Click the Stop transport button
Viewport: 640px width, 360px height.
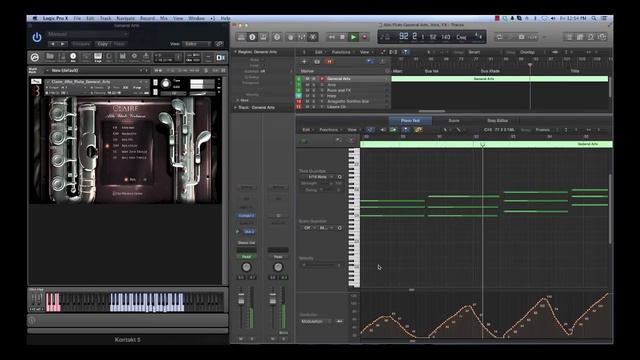342,37
